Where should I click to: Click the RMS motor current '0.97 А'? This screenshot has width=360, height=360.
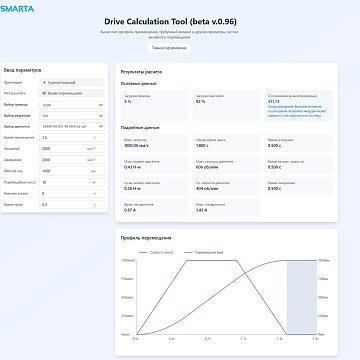pyautogui.click(x=130, y=210)
